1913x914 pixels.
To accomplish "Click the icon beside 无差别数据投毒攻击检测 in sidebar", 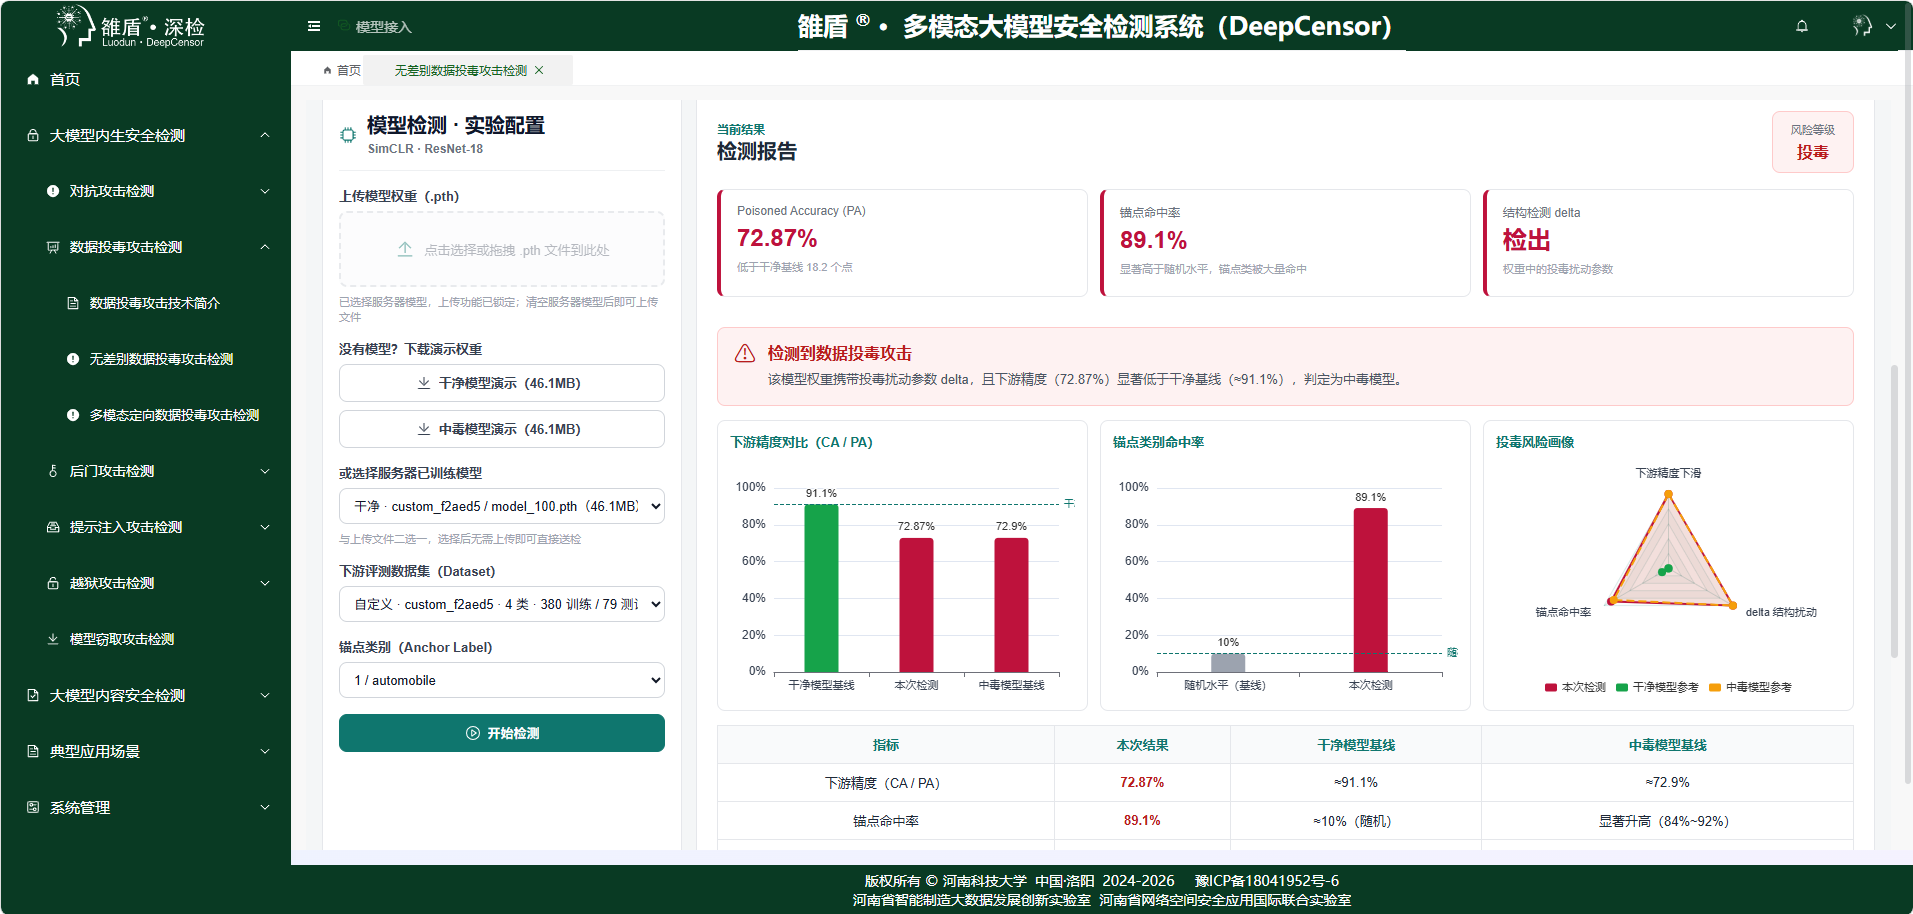I will (x=73, y=359).
